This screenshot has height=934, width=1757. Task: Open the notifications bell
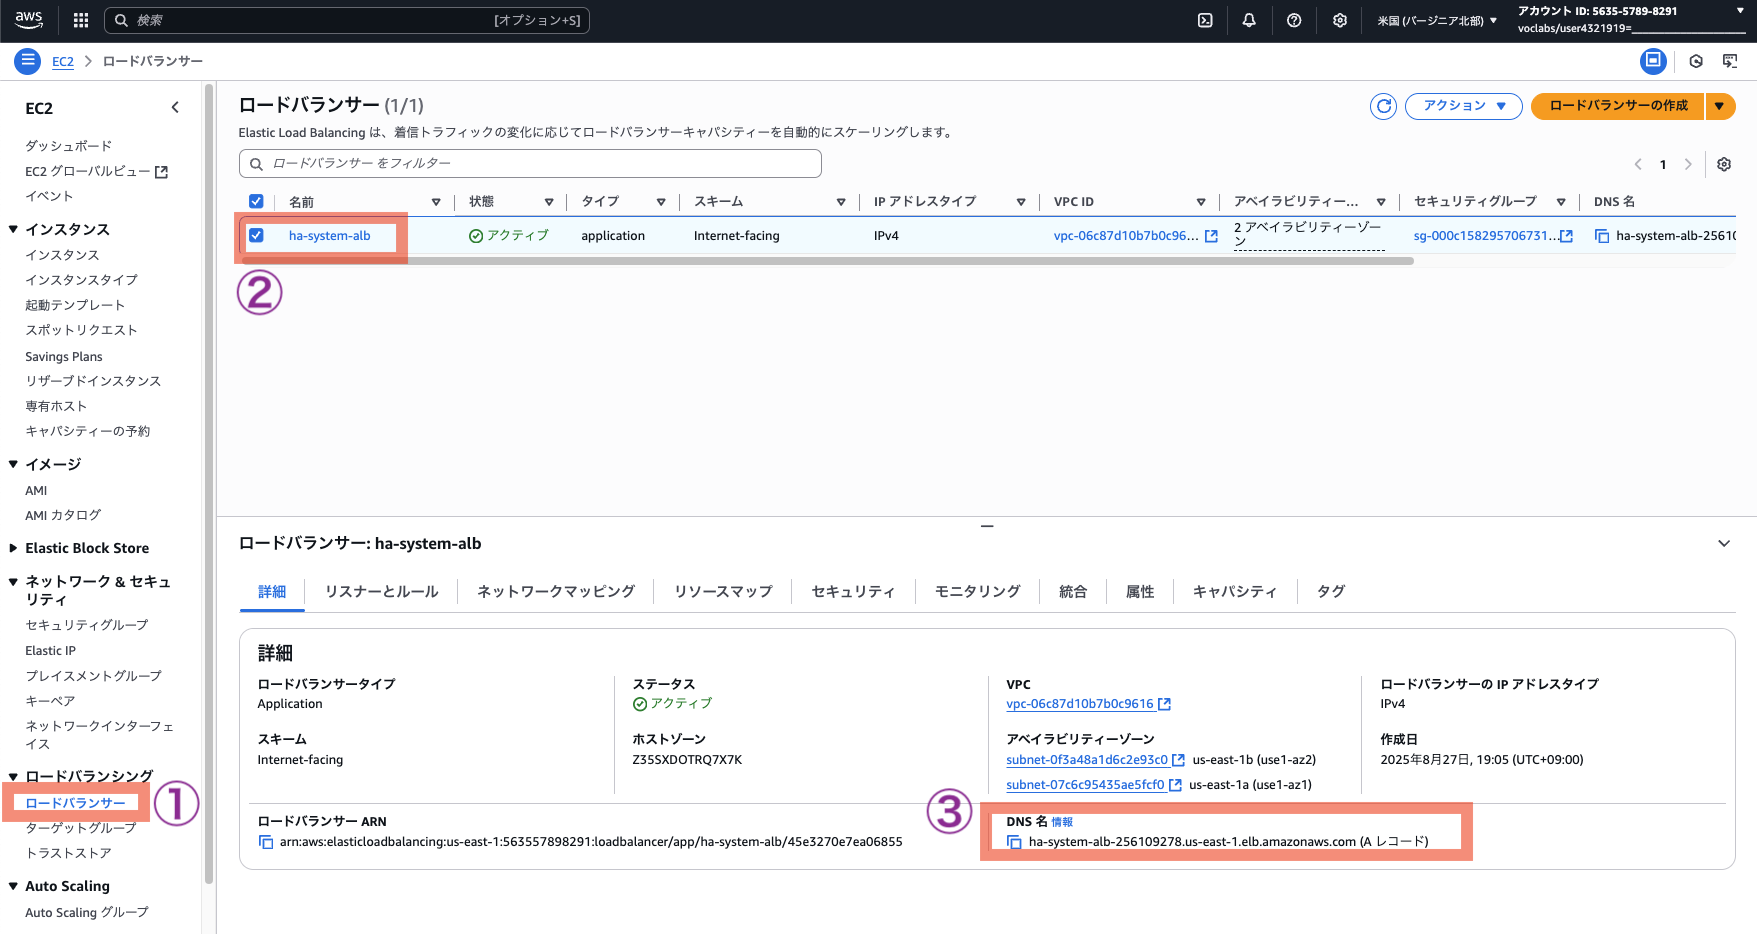coord(1249,20)
